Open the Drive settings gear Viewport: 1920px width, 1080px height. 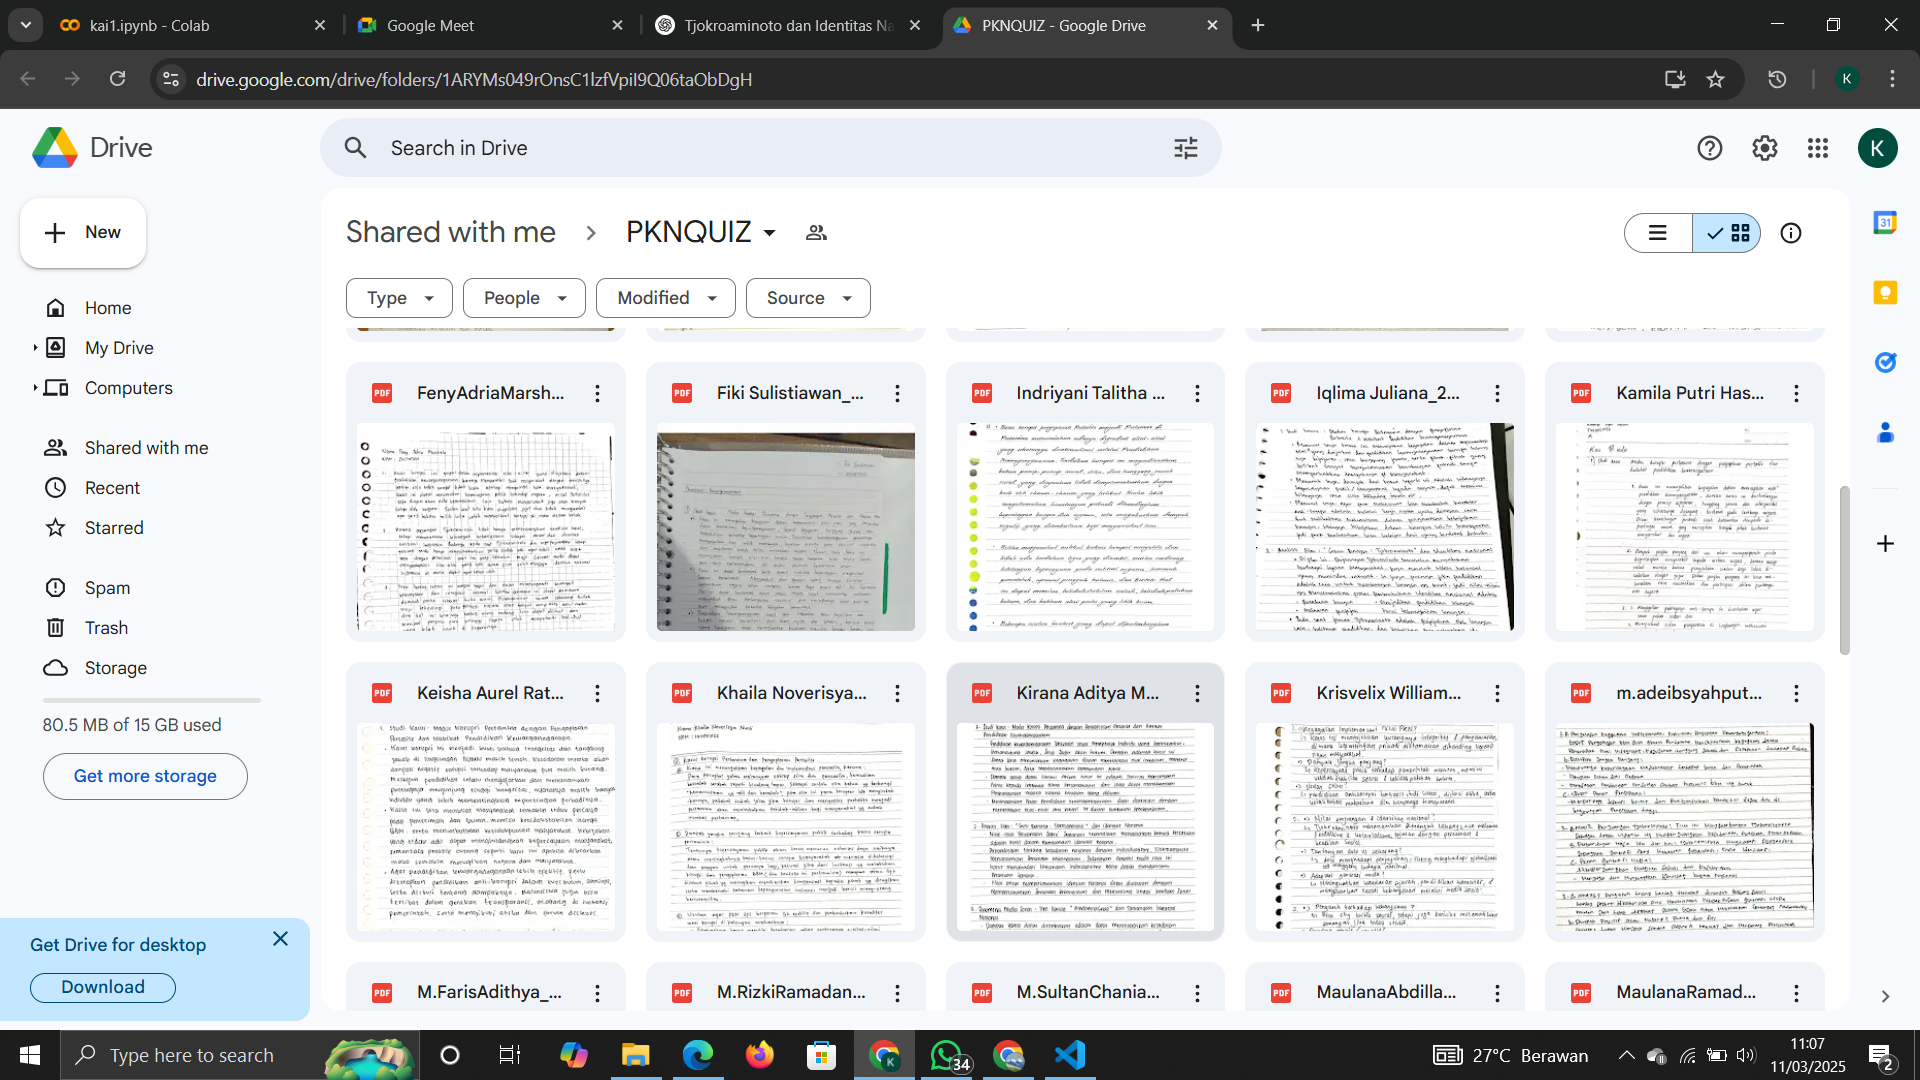[1764, 148]
